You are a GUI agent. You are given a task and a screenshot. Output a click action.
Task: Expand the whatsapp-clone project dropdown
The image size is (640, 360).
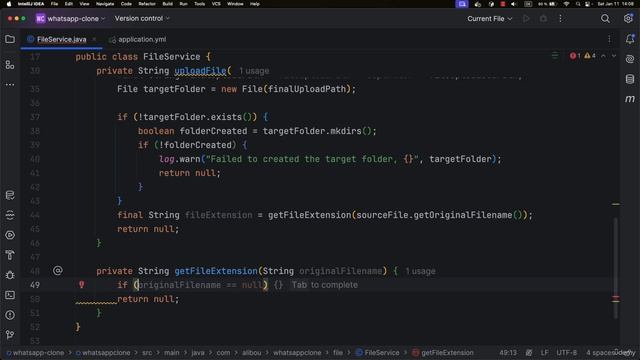[x=71, y=19]
